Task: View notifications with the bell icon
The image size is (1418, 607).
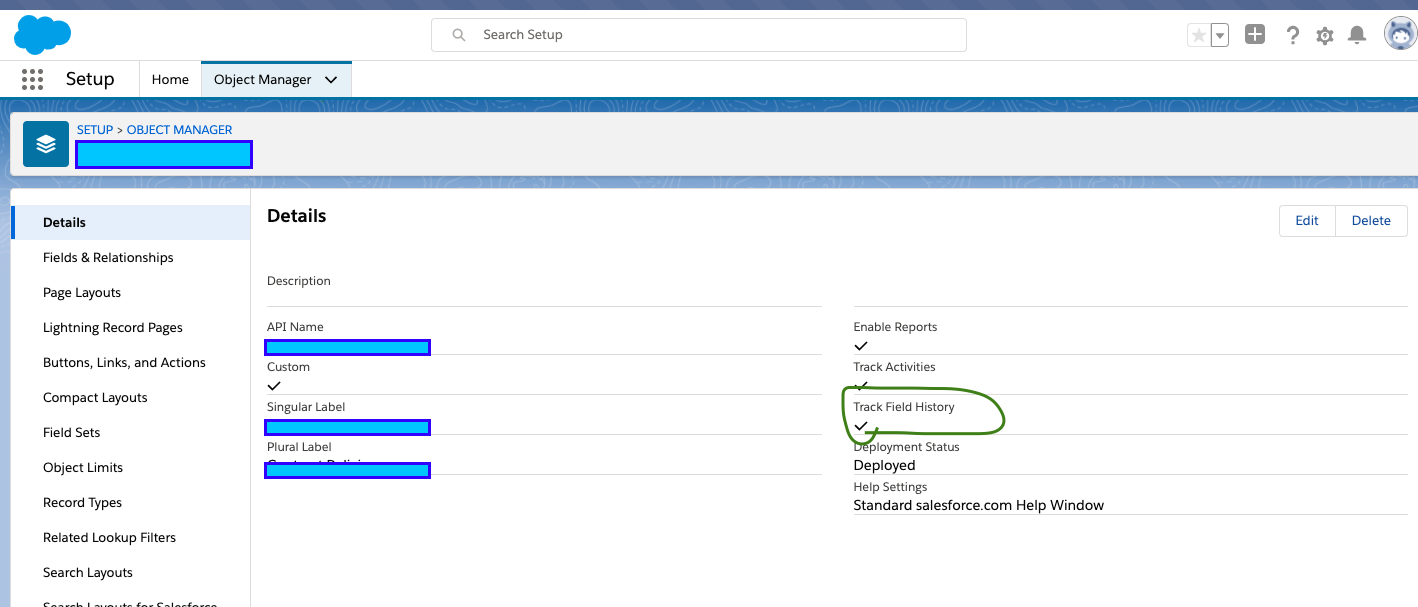Action: point(1356,34)
